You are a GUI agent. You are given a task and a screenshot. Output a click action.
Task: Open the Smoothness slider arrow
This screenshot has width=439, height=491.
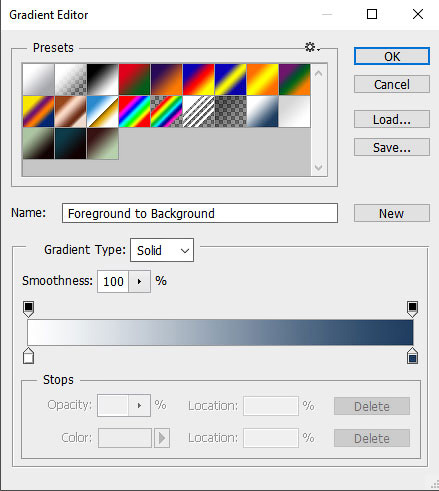point(139,282)
